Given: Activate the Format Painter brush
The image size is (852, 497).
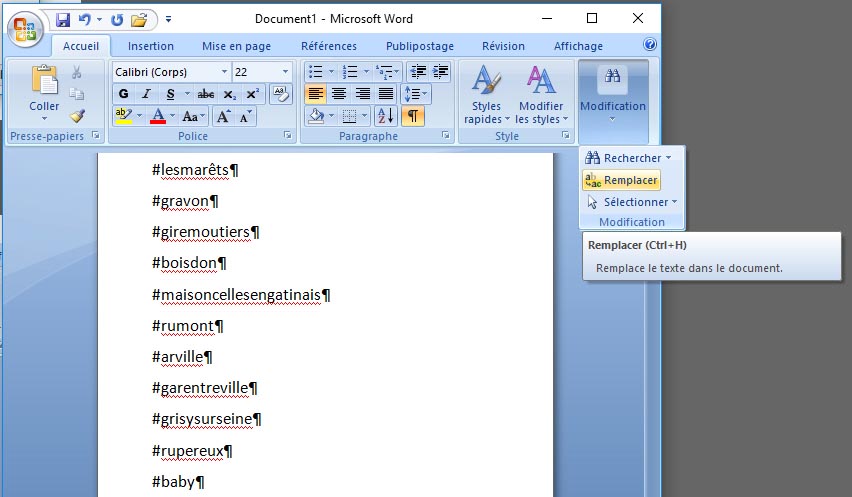Looking at the screenshot, I should click(77, 115).
